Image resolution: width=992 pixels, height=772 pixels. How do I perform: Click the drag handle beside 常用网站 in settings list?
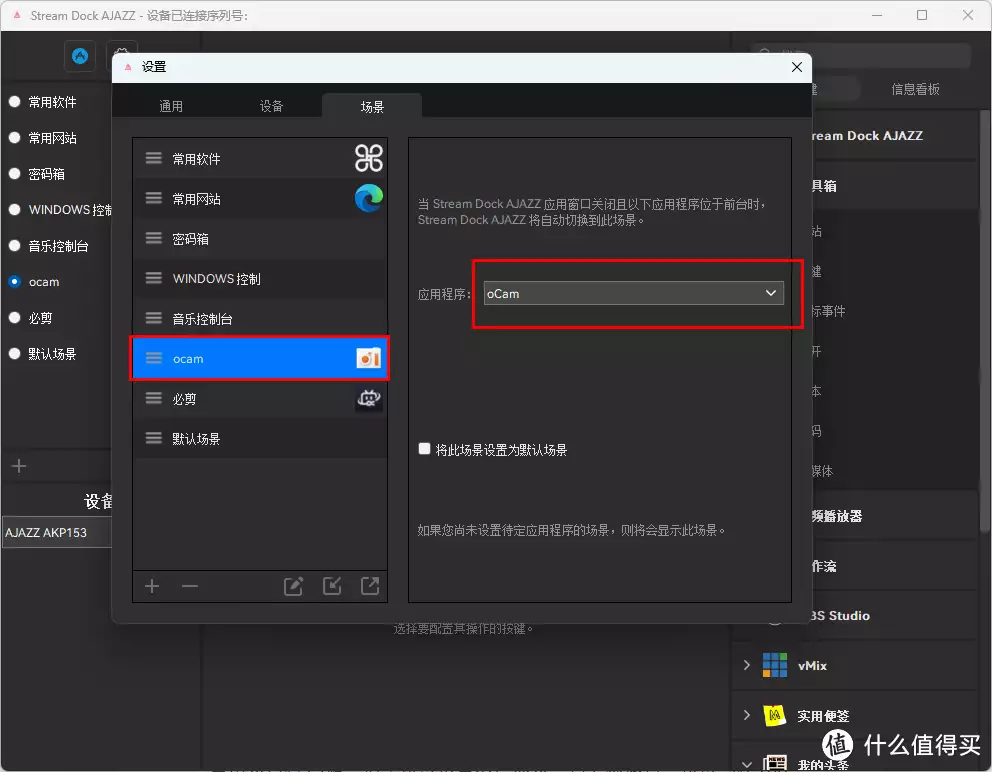pyautogui.click(x=154, y=198)
